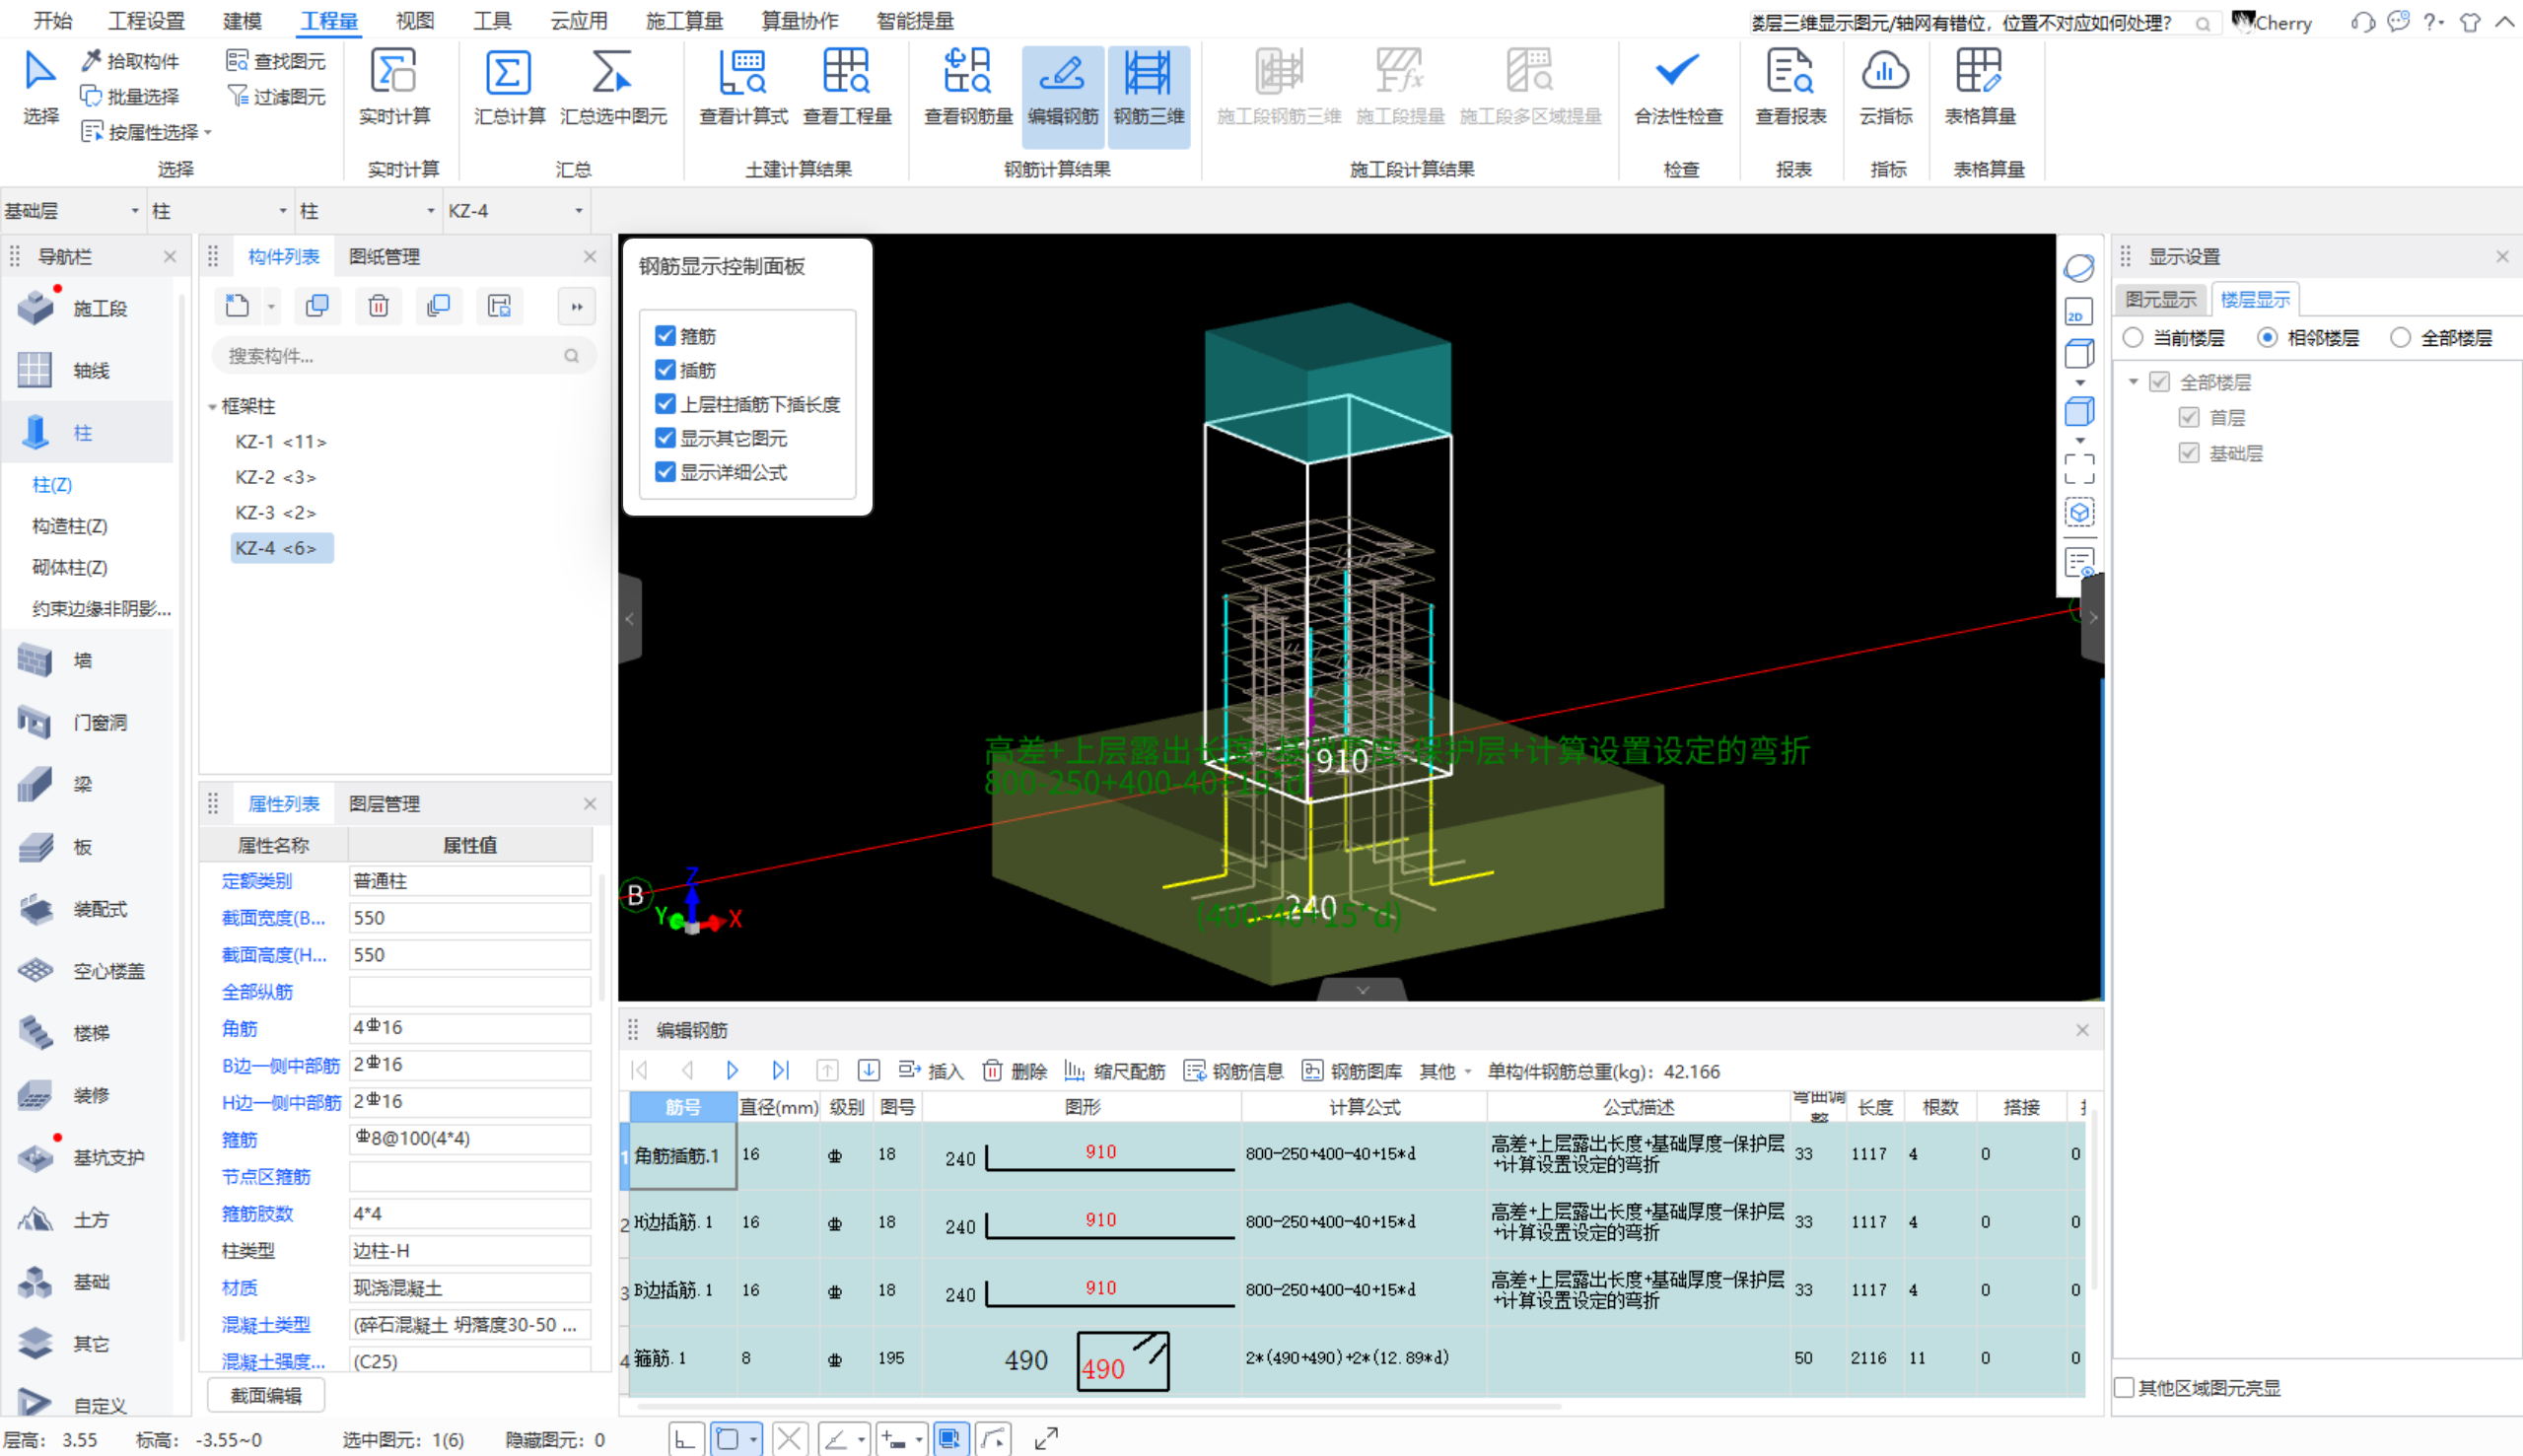Image resolution: width=2523 pixels, height=1456 pixels.
Task: Click 钢筋信息 button
Action: tap(1234, 1071)
